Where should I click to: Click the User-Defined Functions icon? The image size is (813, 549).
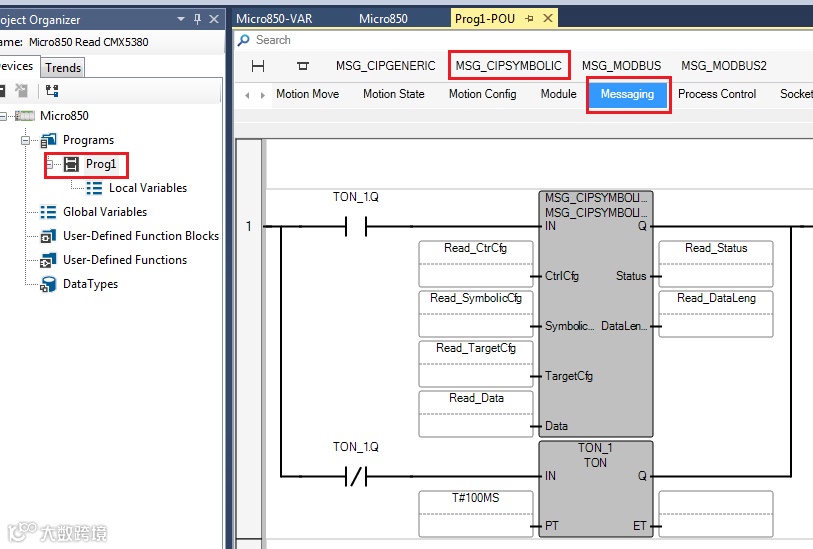point(48,260)
